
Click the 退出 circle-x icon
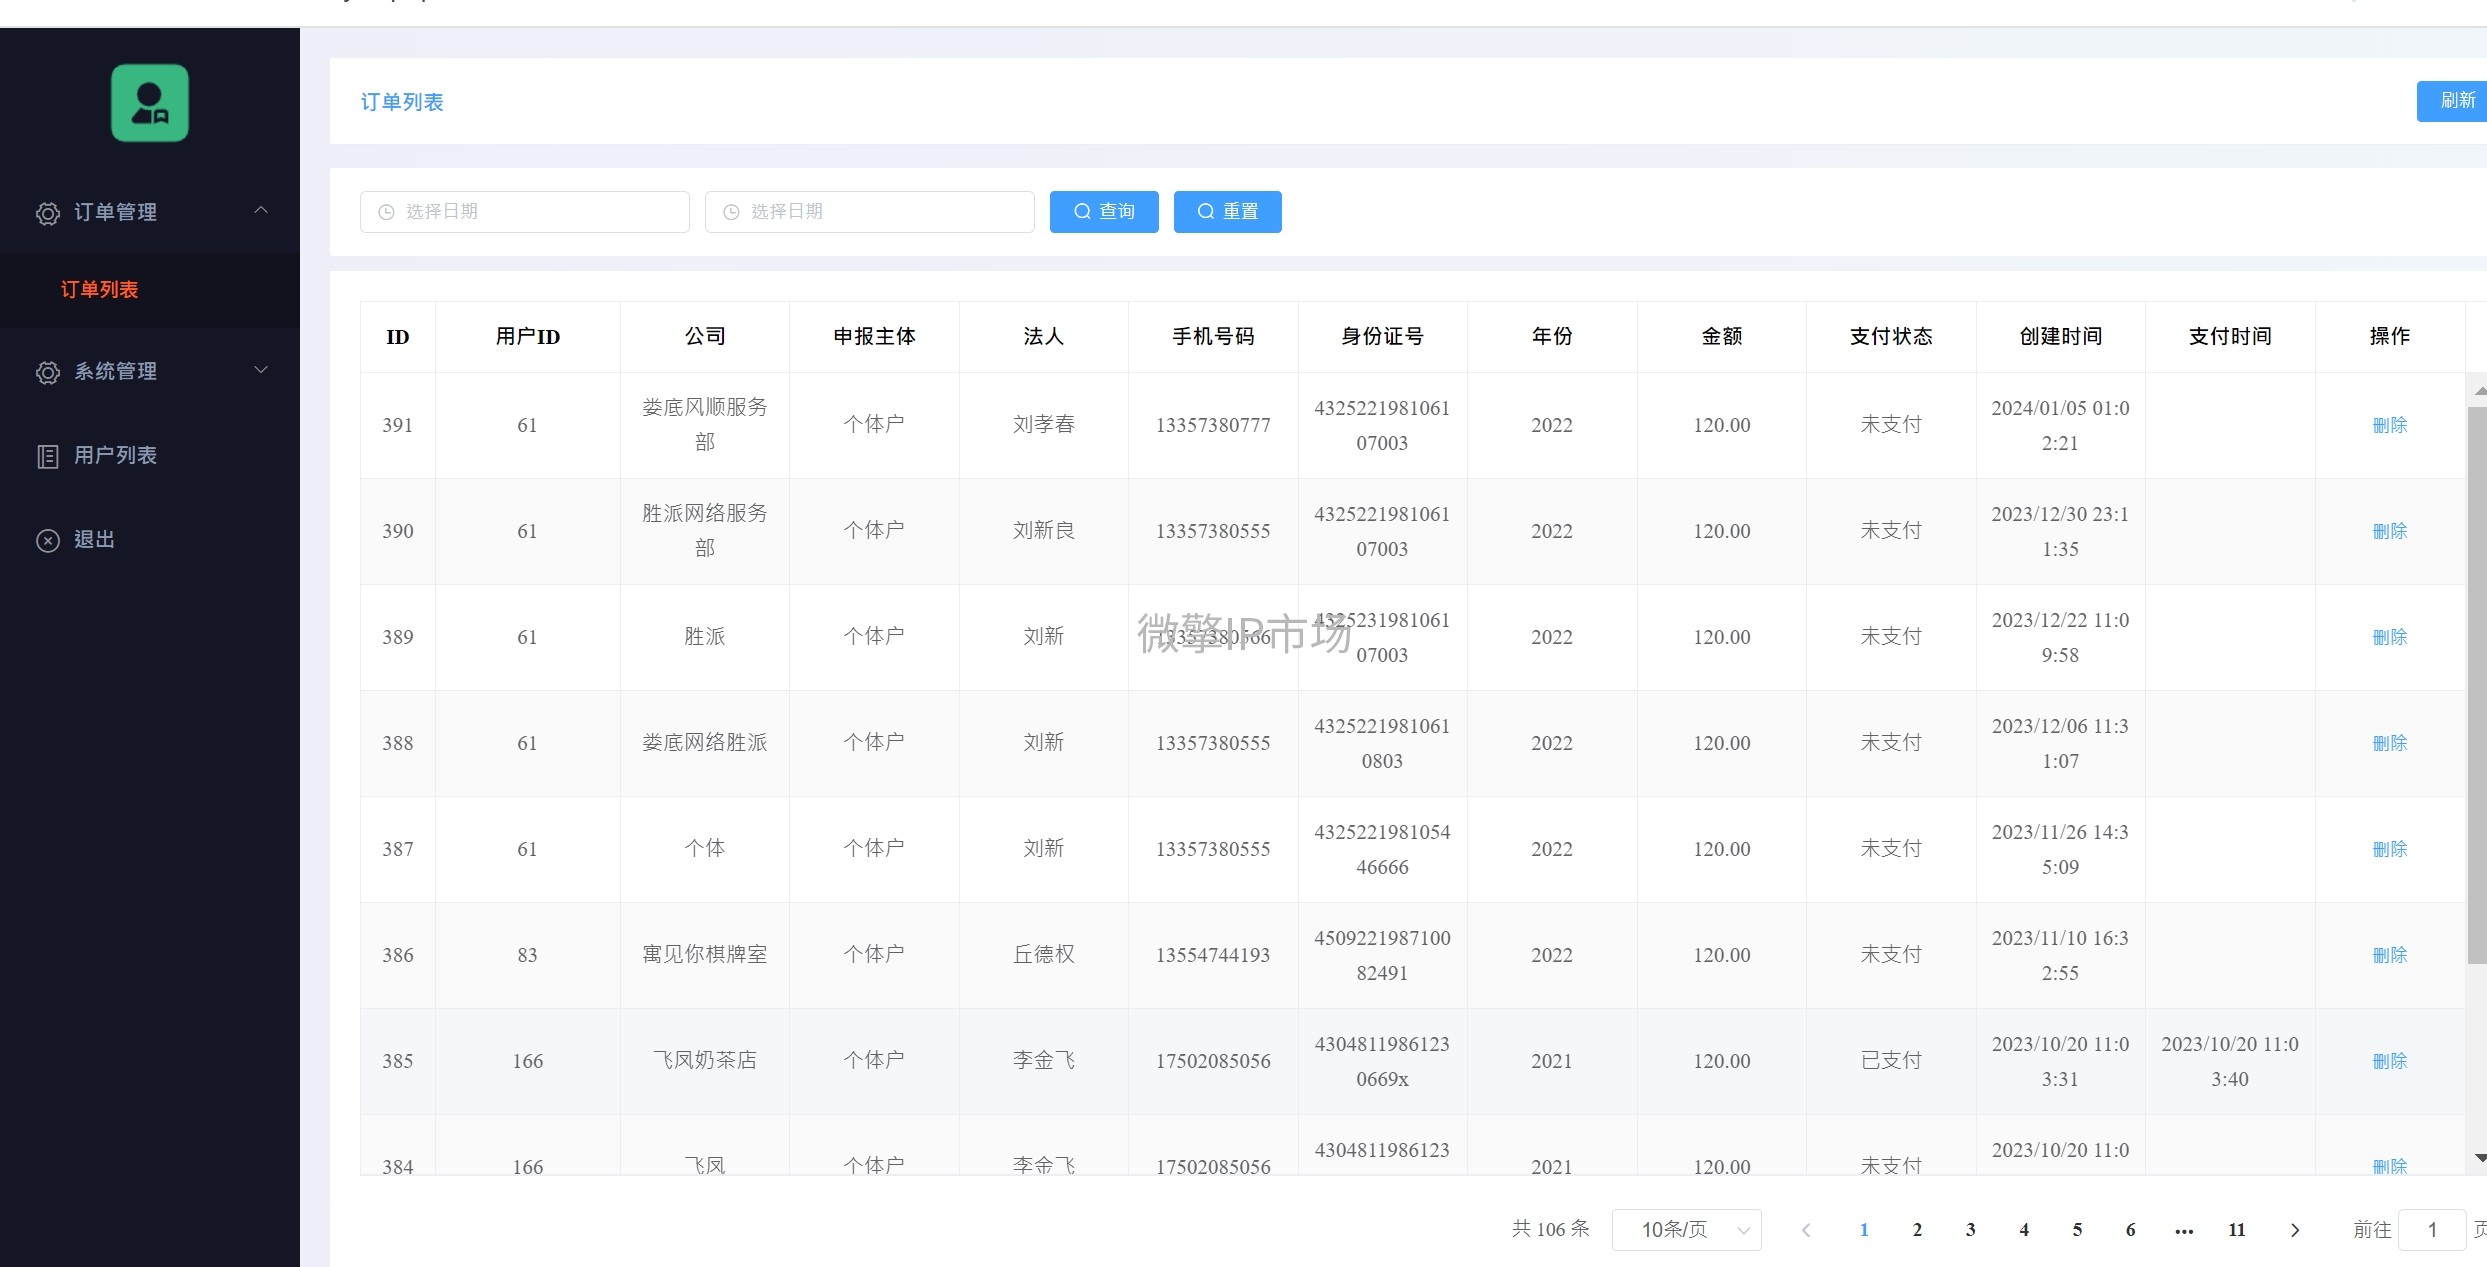click(x=48, y=540)
